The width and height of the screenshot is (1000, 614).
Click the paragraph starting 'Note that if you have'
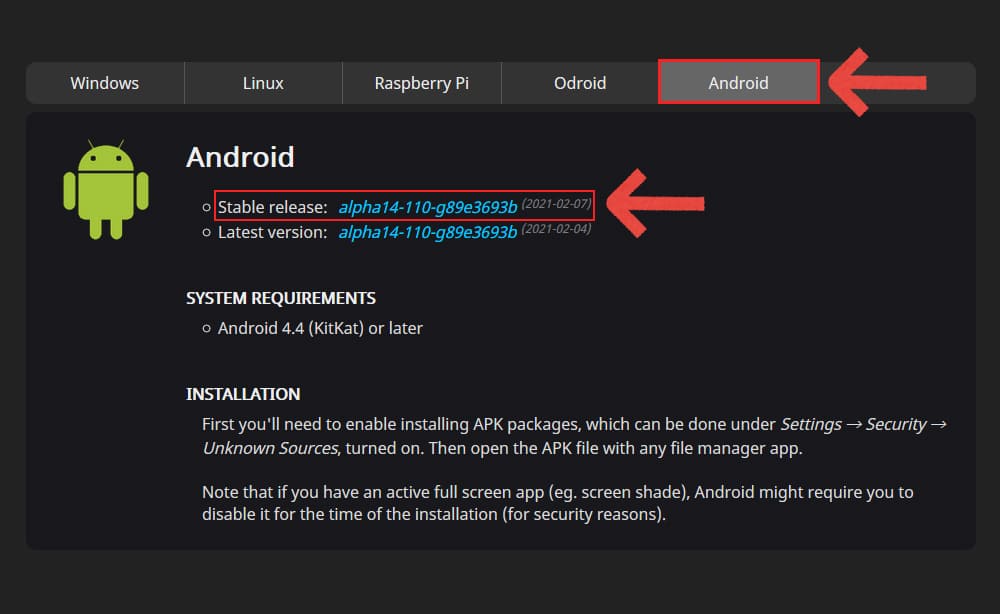pos(558,503)
